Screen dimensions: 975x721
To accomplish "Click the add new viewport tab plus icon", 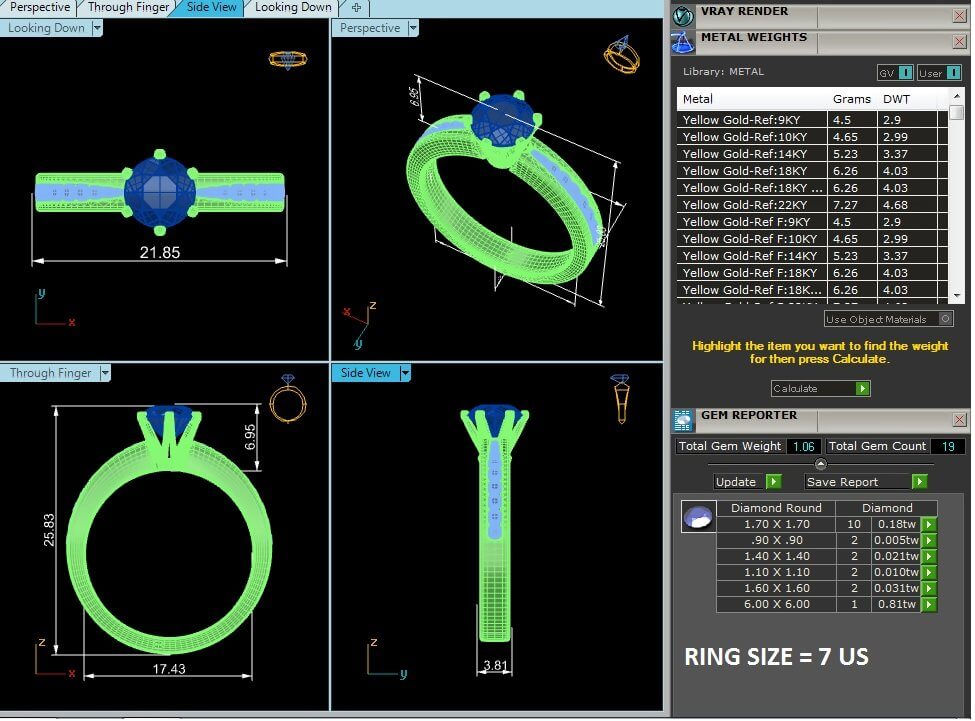I will click(357, 8).
